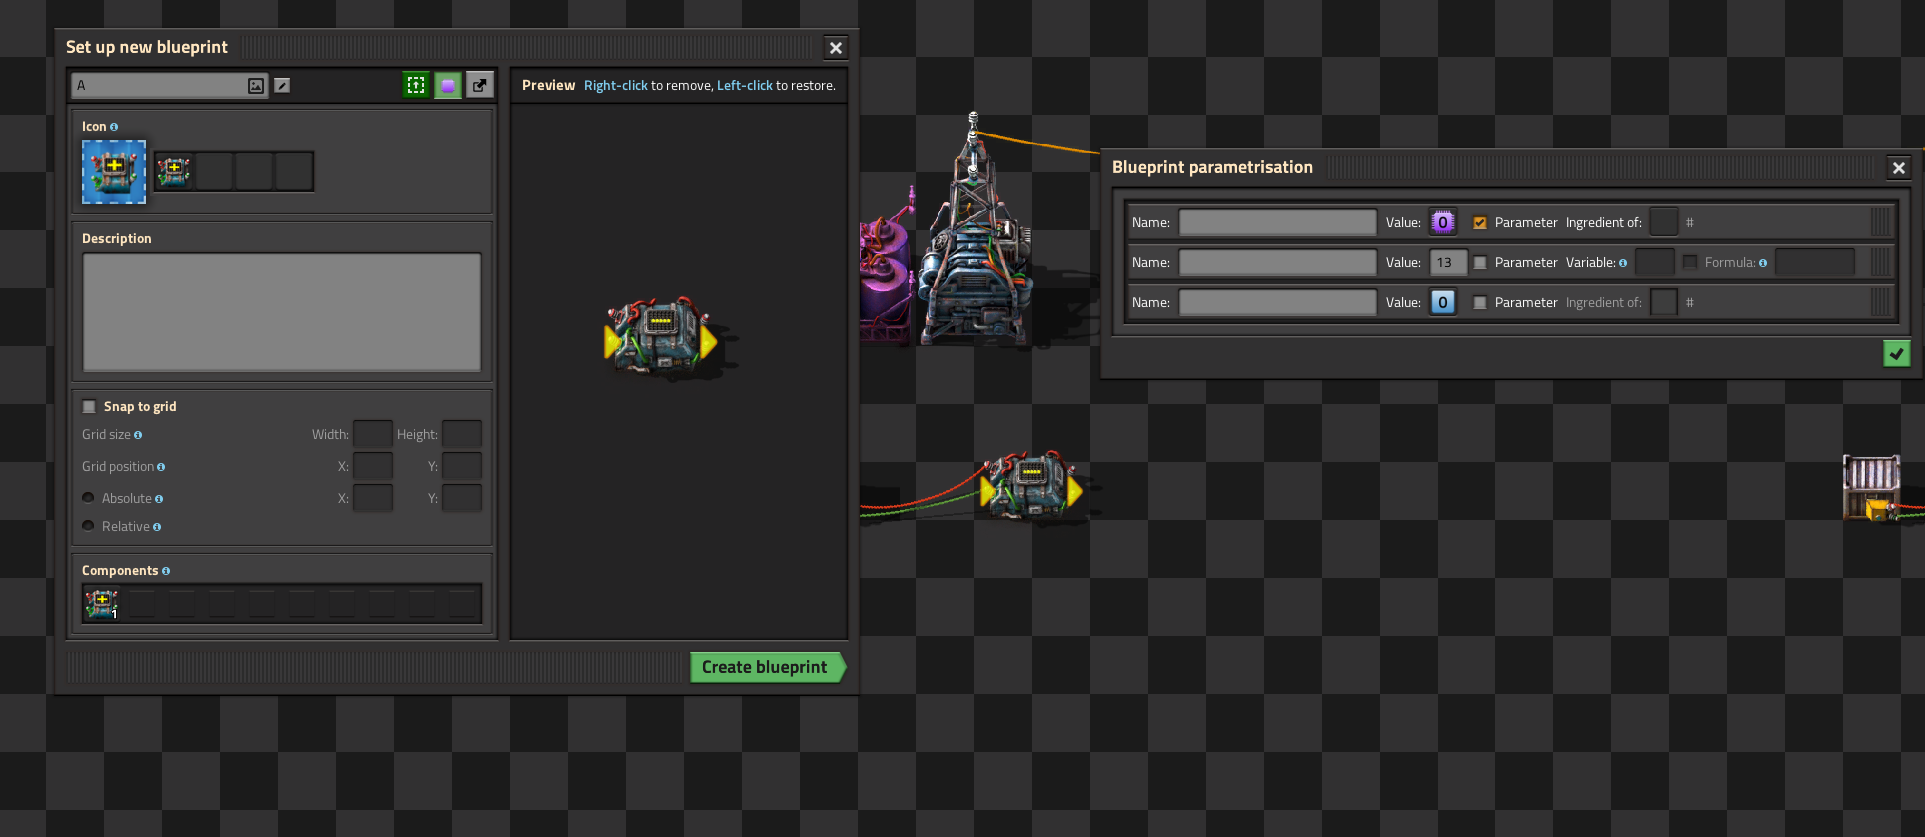The width and height of the screenshot is (1925, 837).
Task: Click the Value field showing 13
Action: (1448, 262)
